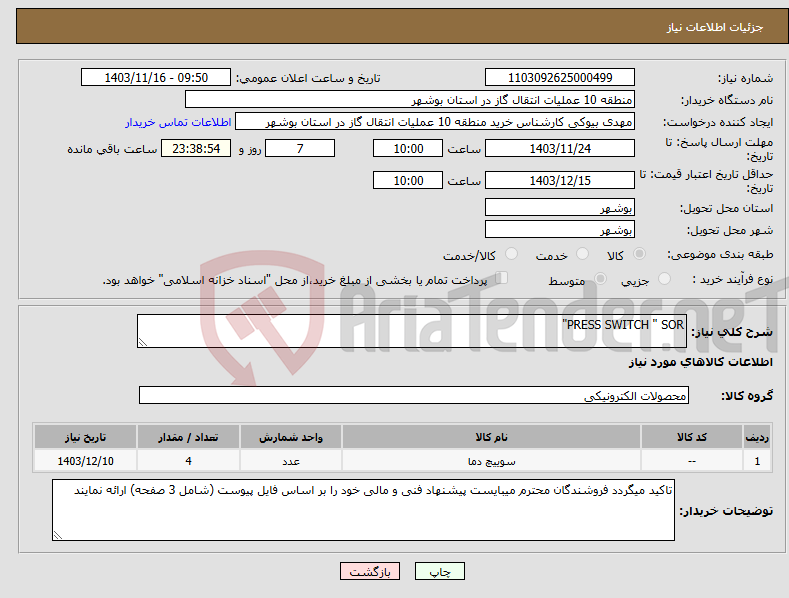Select the کالا/خدمت radio button
This screenshot has height=598, width=789.
click(x=511, y=254)
